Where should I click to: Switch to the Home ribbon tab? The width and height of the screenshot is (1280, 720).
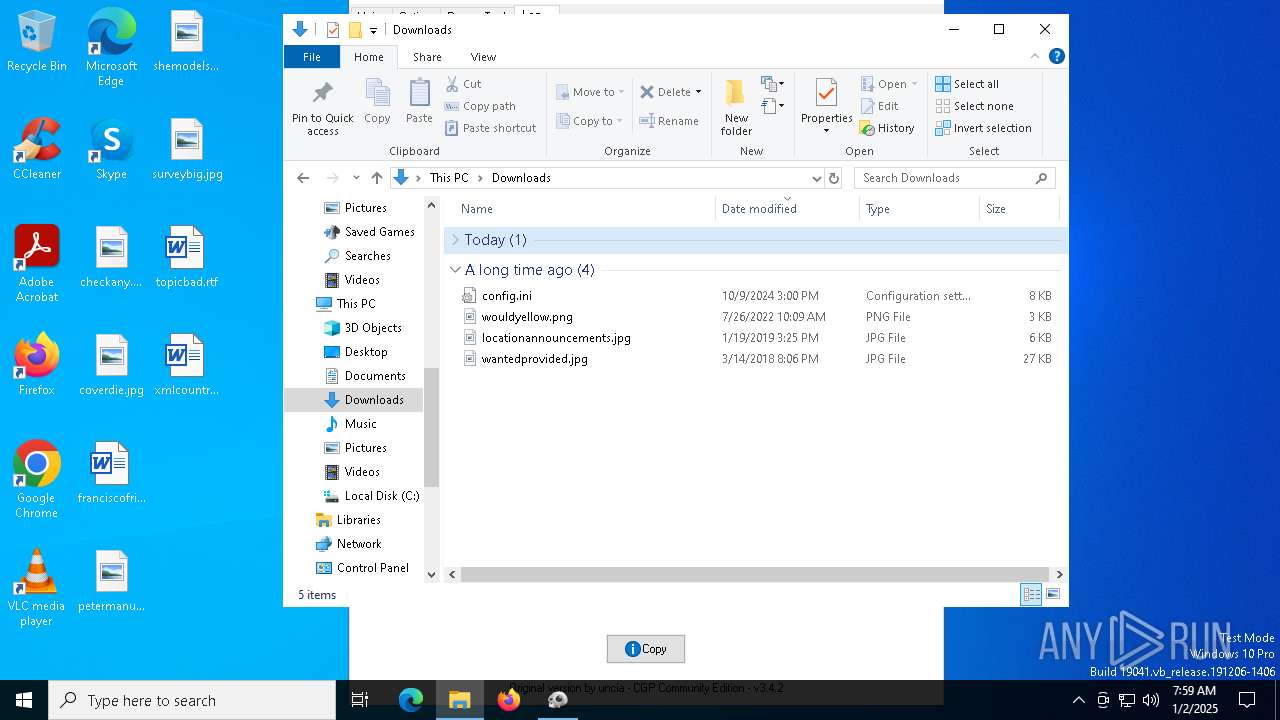point(368,57)
